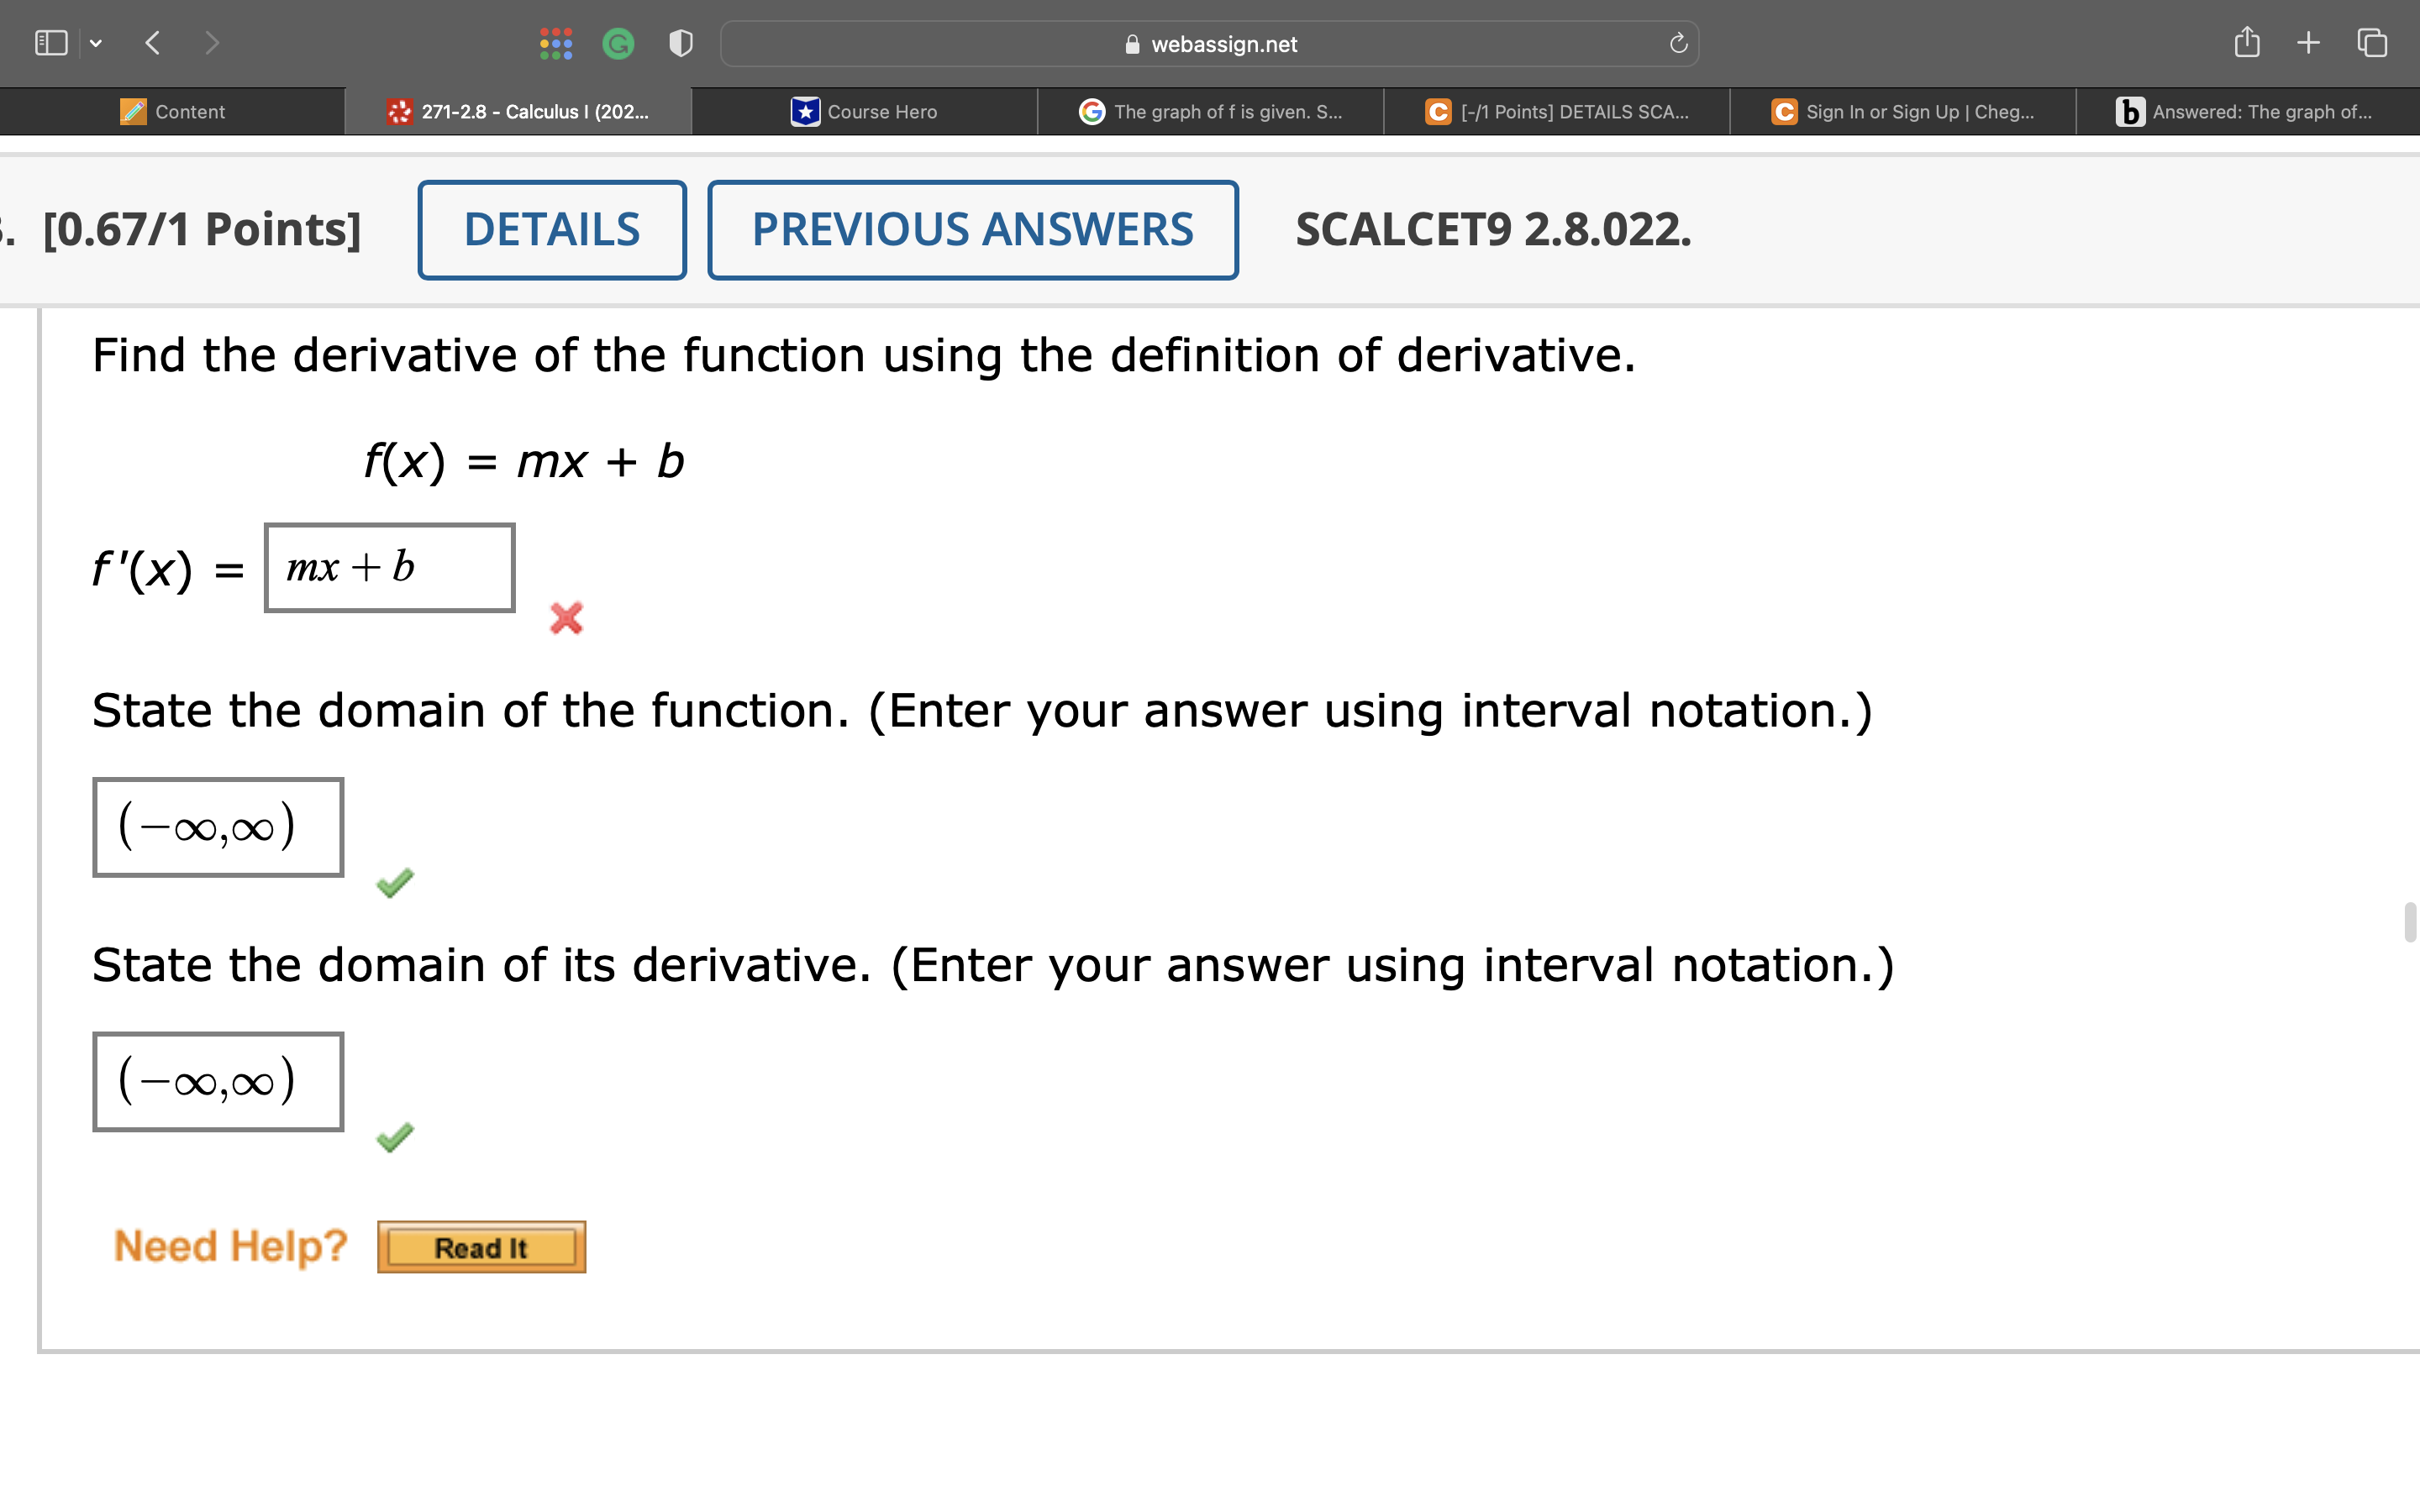Click the Read It help button
The width and height of the screenshot is (2420, 1512).
tap(481, 1247)
